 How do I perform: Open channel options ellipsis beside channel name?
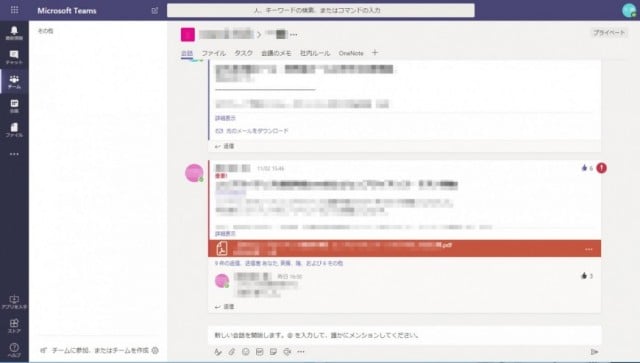click(293, 35)
